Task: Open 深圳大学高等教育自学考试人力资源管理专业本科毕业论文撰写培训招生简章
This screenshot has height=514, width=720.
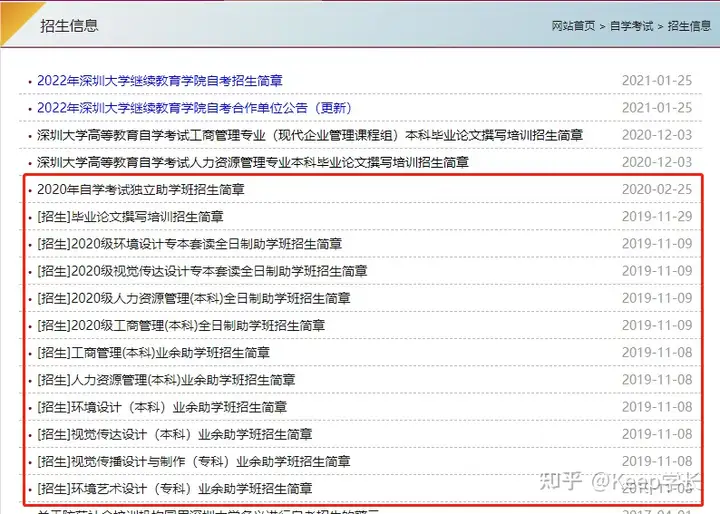Action: coord(253,162)
